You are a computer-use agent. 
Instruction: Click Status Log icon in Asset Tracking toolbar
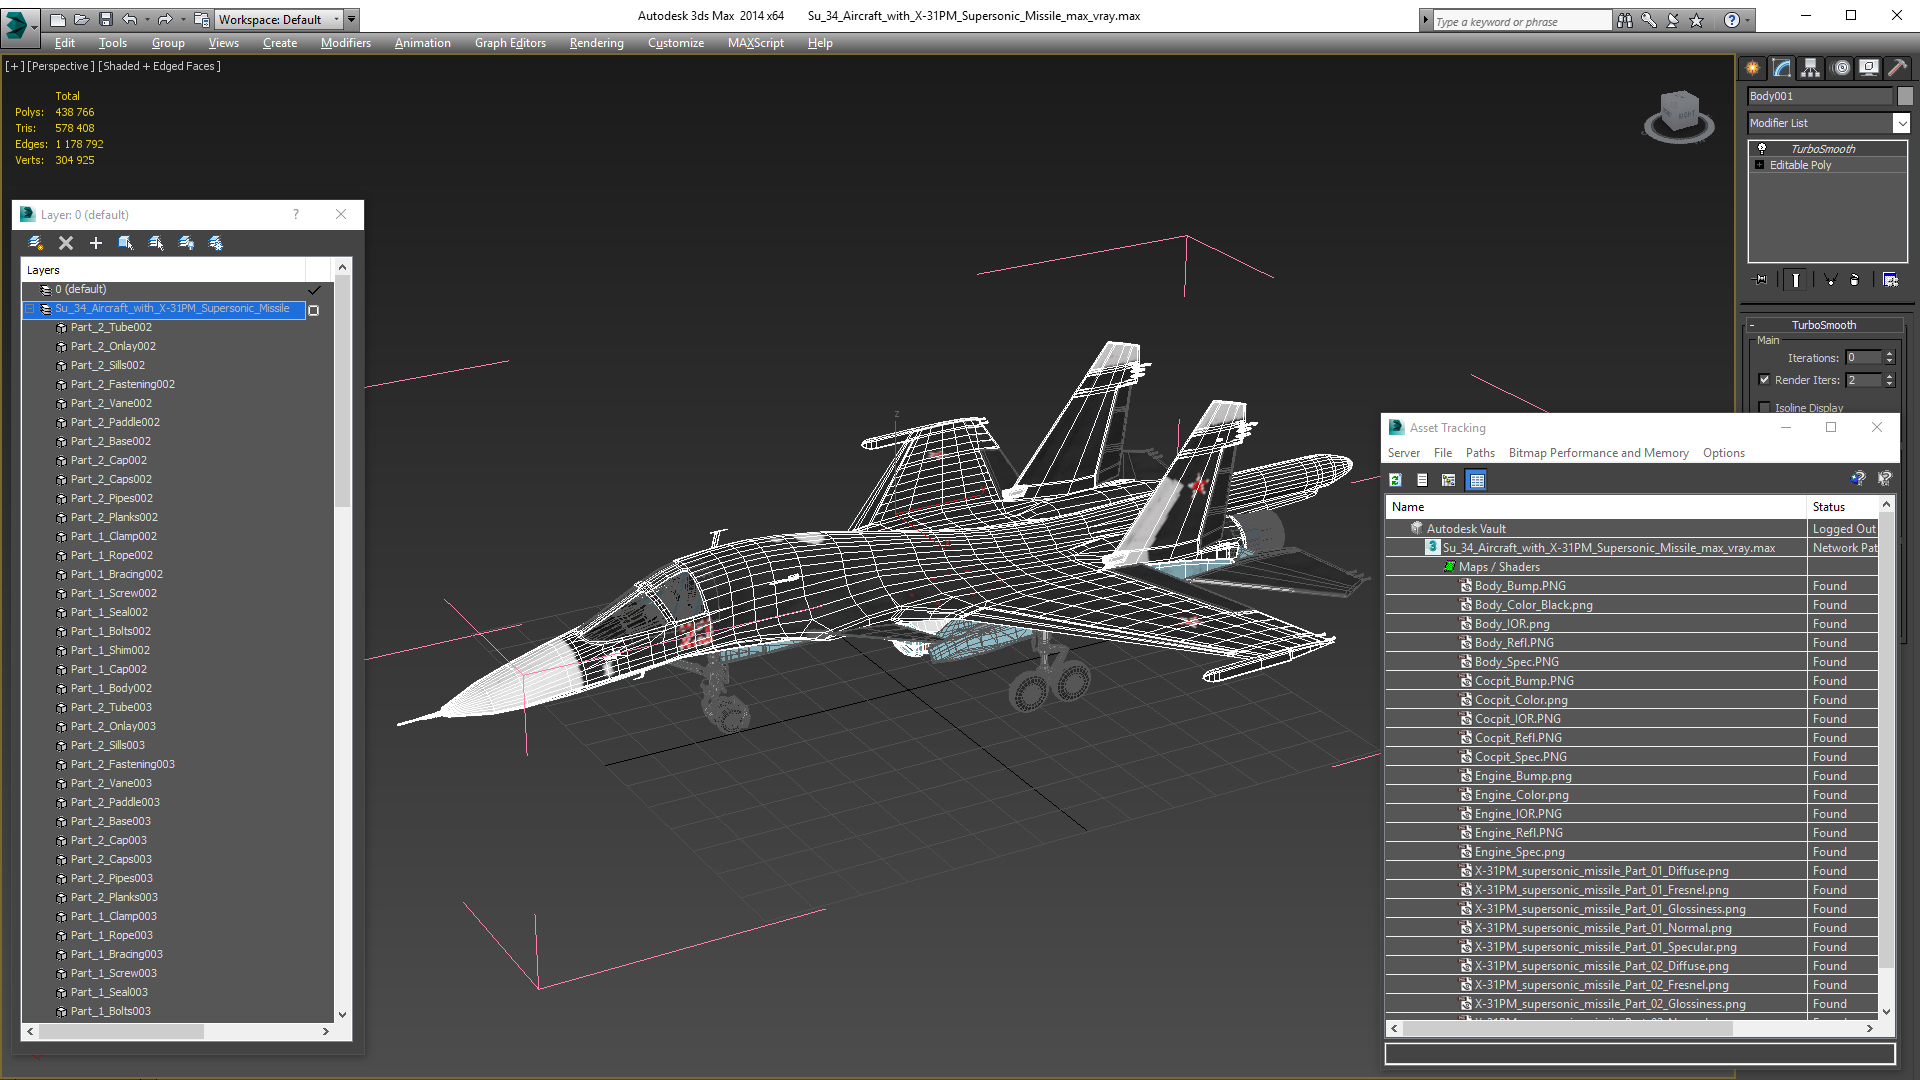(x=1422, y=480)
